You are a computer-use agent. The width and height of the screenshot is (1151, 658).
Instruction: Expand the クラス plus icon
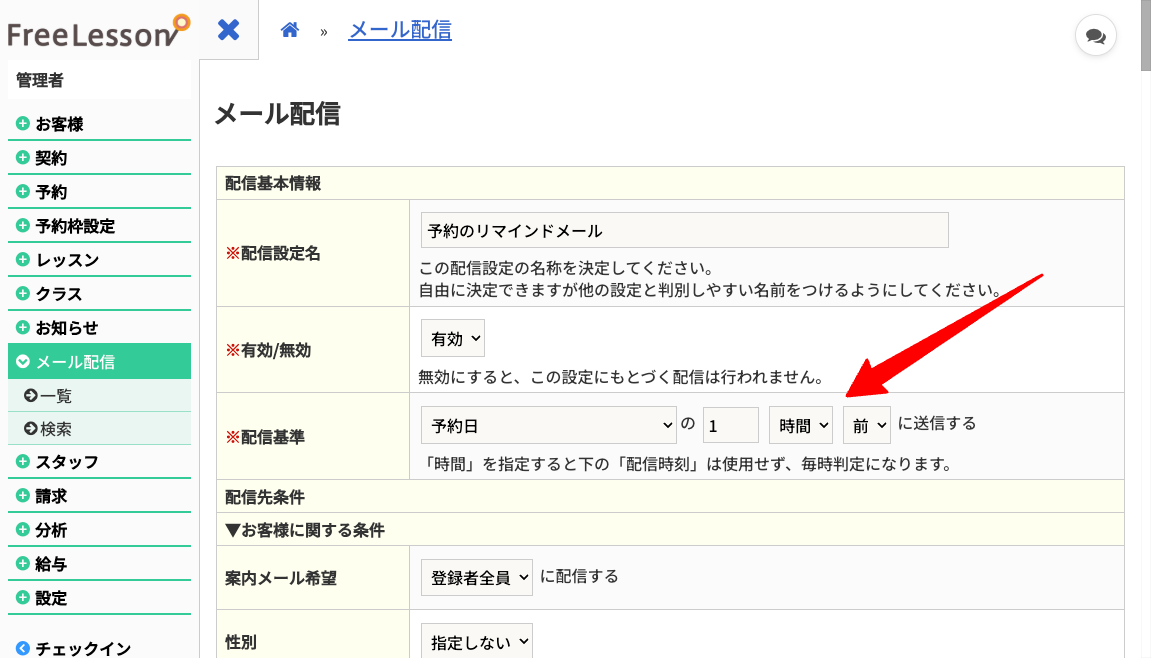point(23,293)
